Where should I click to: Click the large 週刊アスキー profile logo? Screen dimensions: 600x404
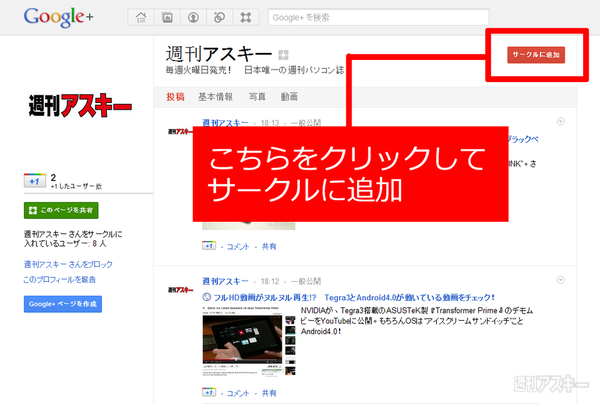tap(80, 105)
